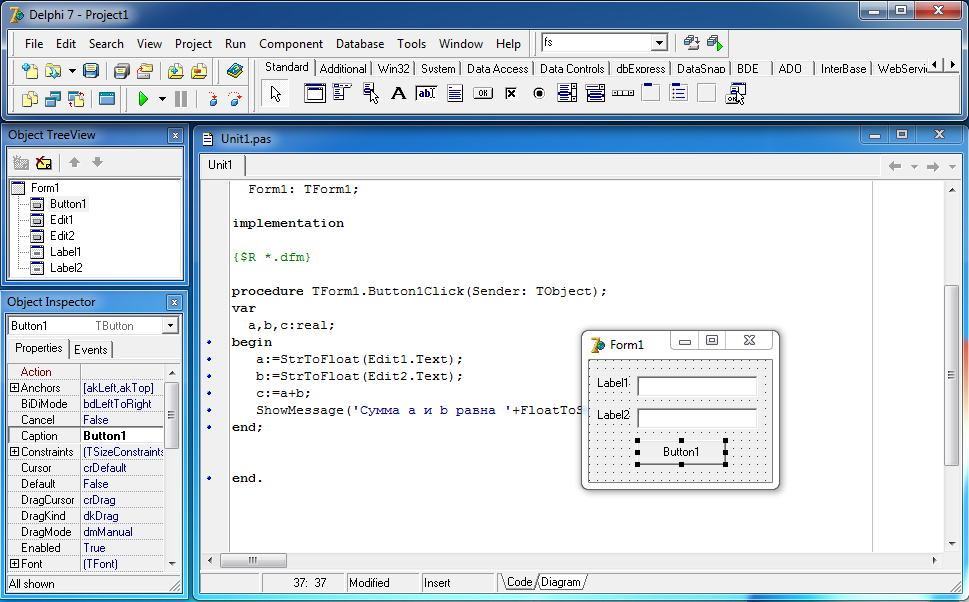Expand the Font property
Screen dimensions: 969x602
coord(14,564)
